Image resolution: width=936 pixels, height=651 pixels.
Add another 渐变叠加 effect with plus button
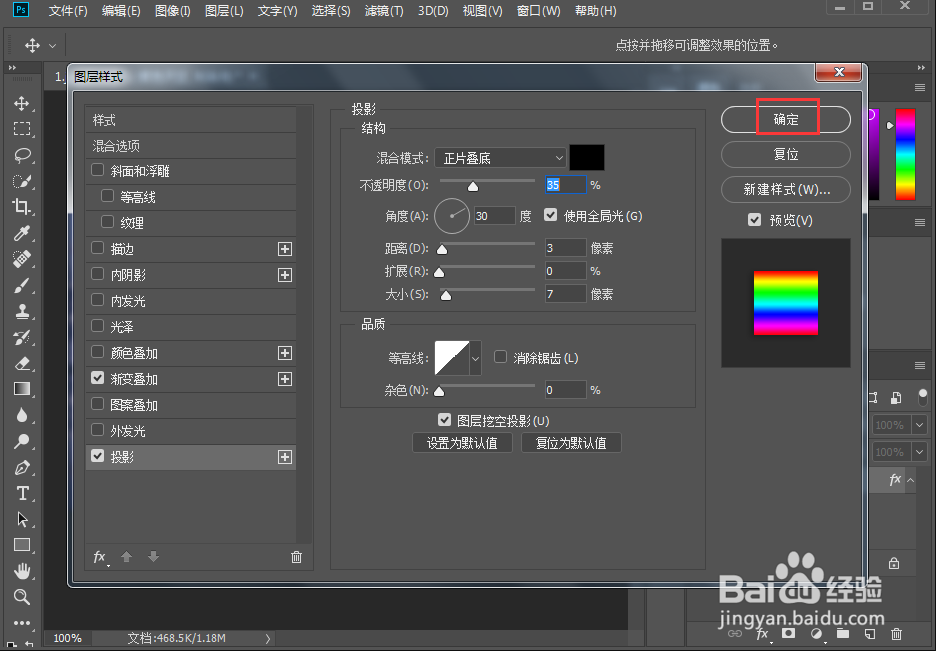[285, 379]
